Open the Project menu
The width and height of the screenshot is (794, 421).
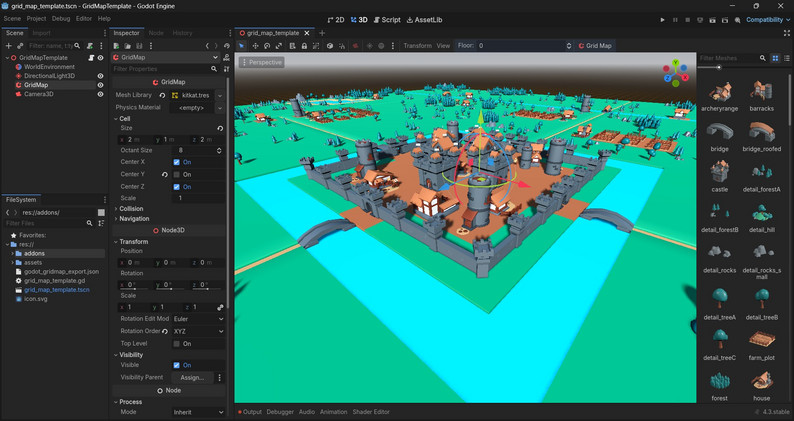click(x=36, y=19)
